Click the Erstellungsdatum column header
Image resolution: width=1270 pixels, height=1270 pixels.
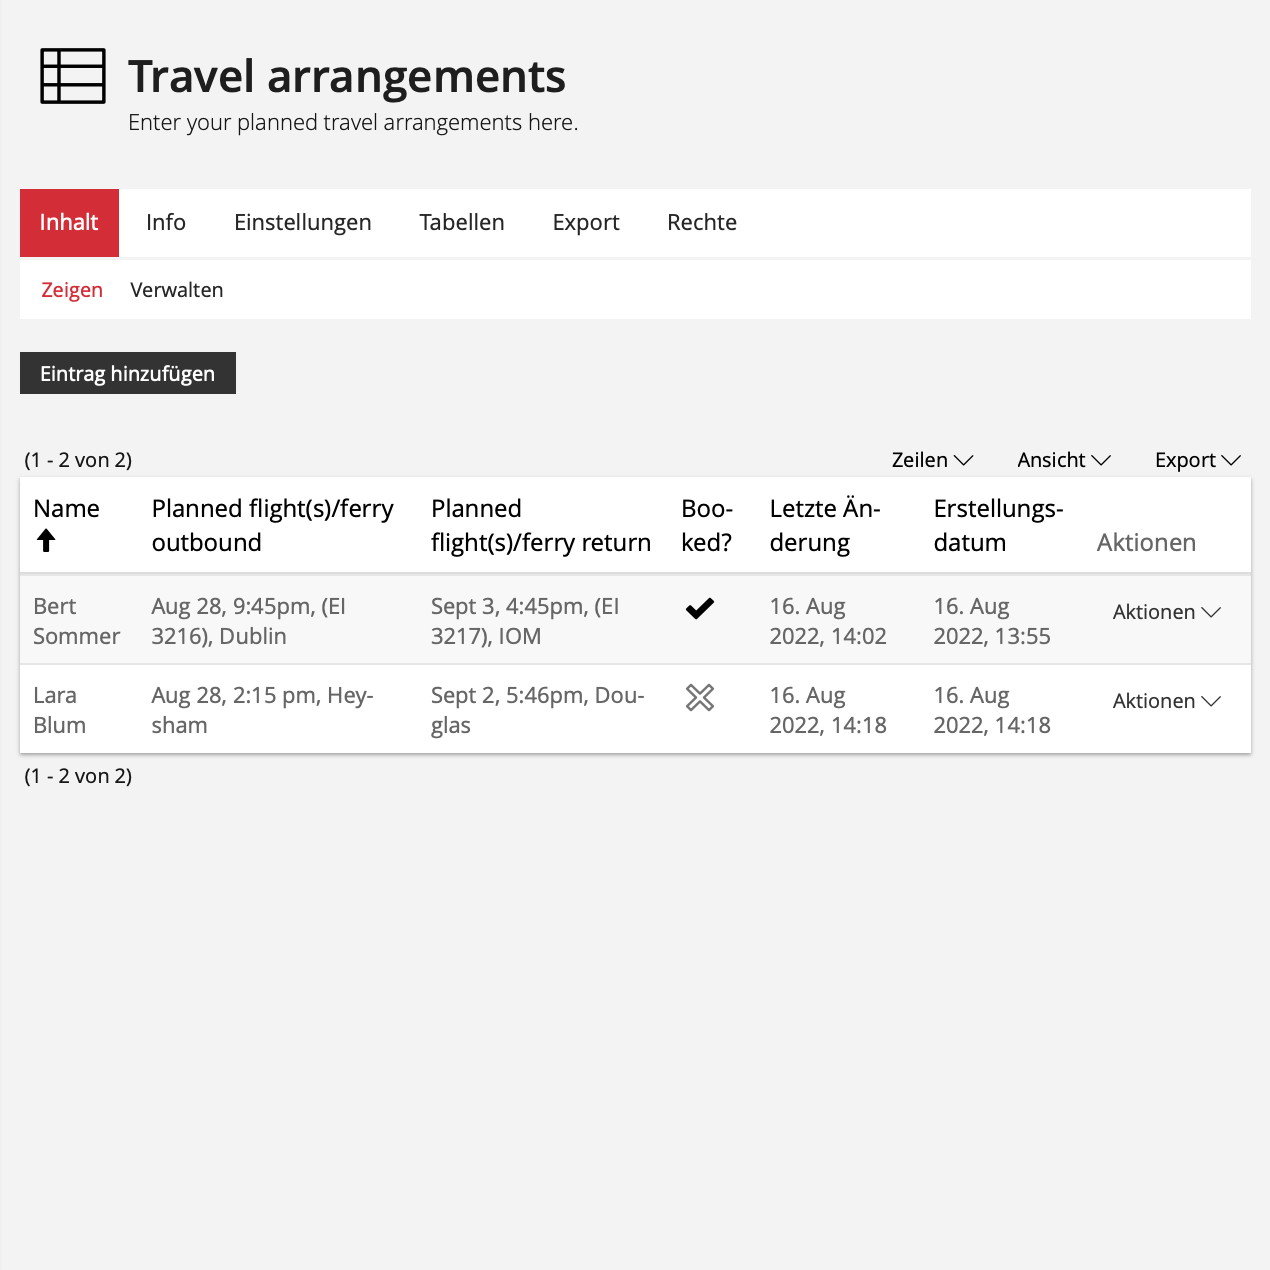coord(997,525)
